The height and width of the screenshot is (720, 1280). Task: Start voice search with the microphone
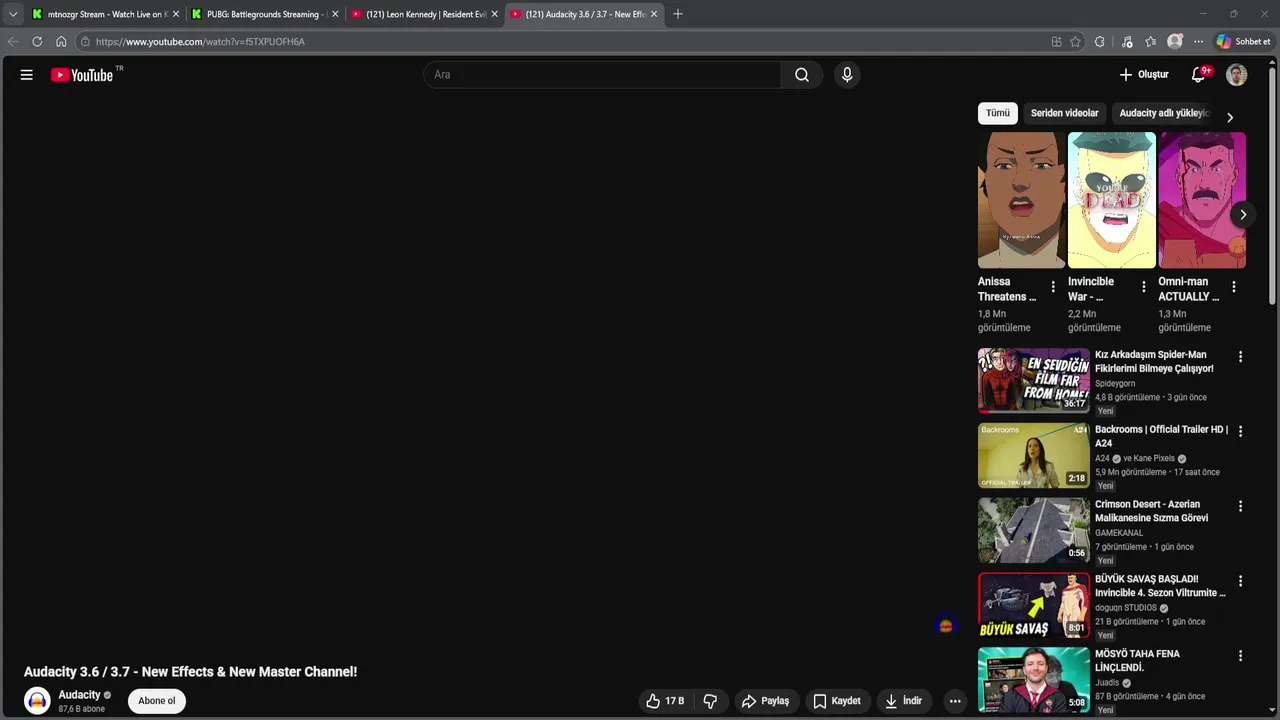pos(847,75)
